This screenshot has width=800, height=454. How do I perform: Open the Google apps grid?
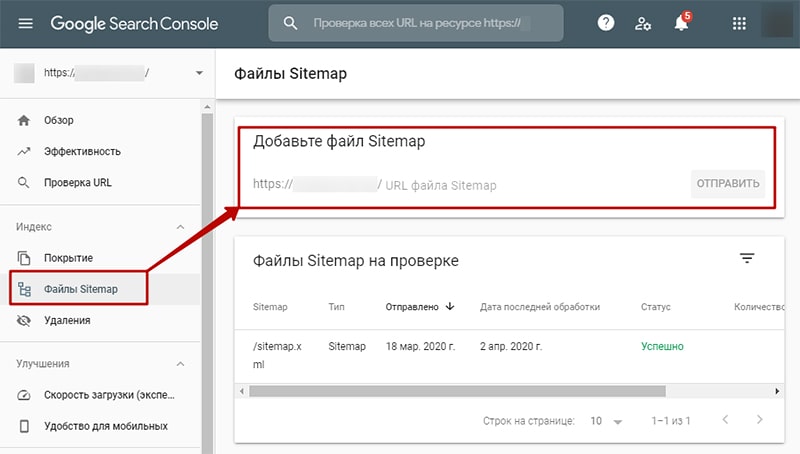pyautogui.click(x=739, y=23)
